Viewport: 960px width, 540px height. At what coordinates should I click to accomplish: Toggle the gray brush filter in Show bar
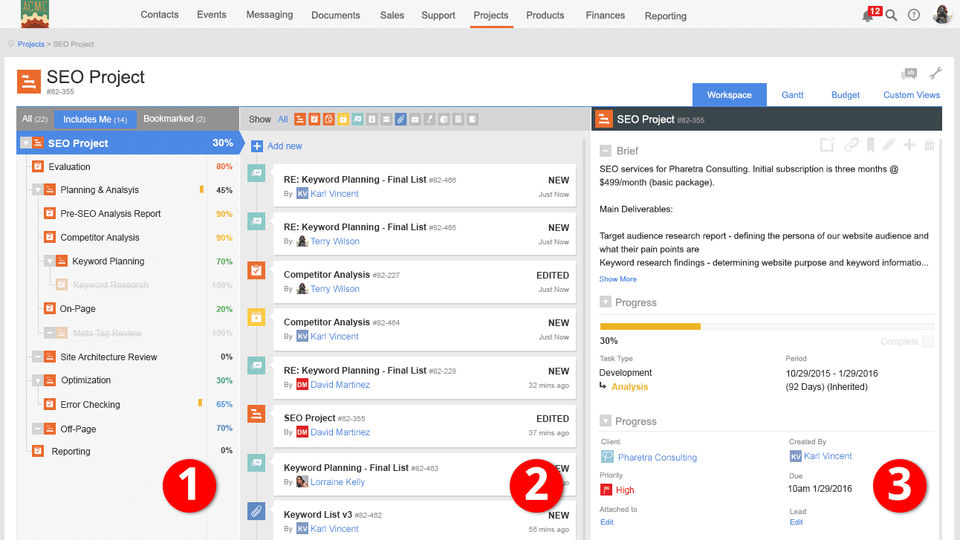pos(430,119)
